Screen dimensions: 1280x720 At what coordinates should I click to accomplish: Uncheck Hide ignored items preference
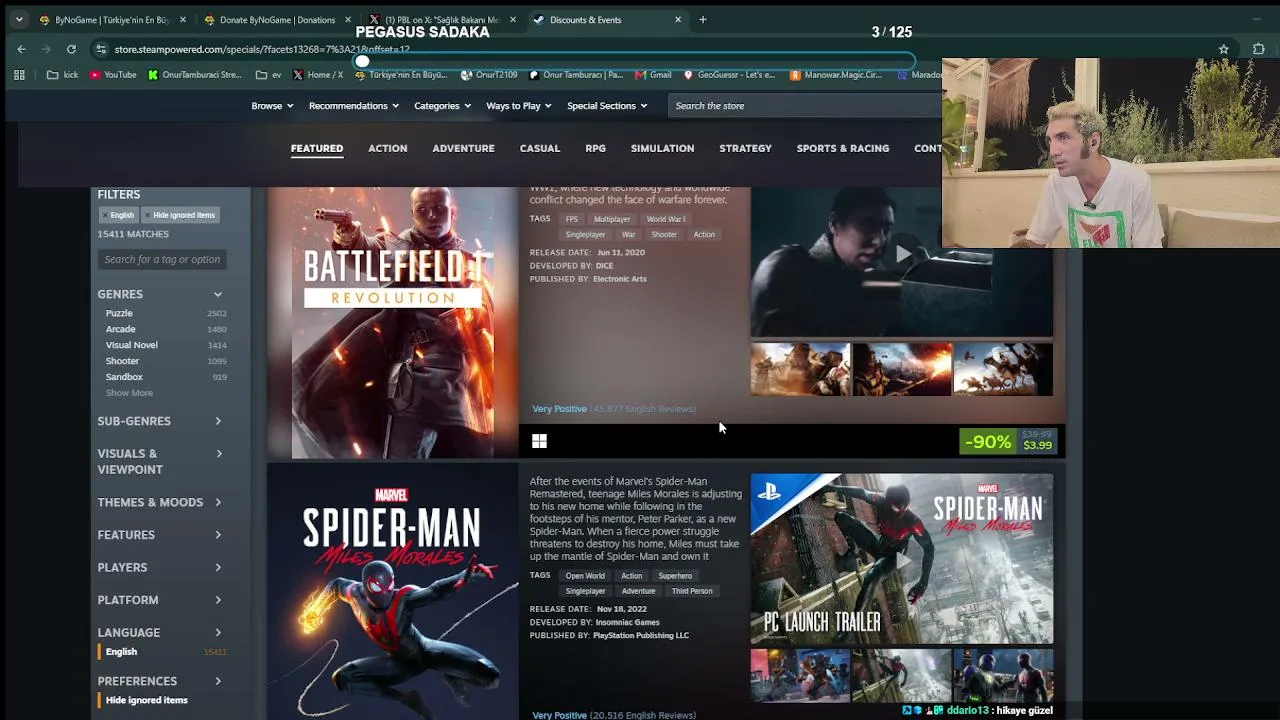146,700
